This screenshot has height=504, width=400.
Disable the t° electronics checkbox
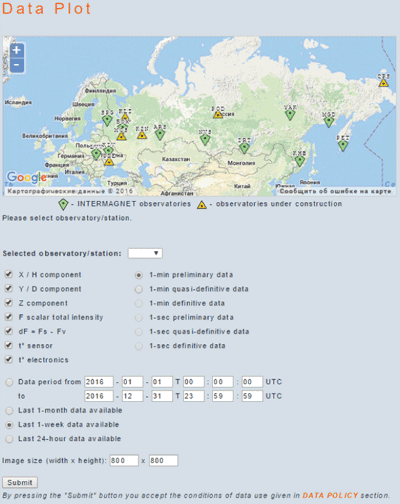[9, 359]
